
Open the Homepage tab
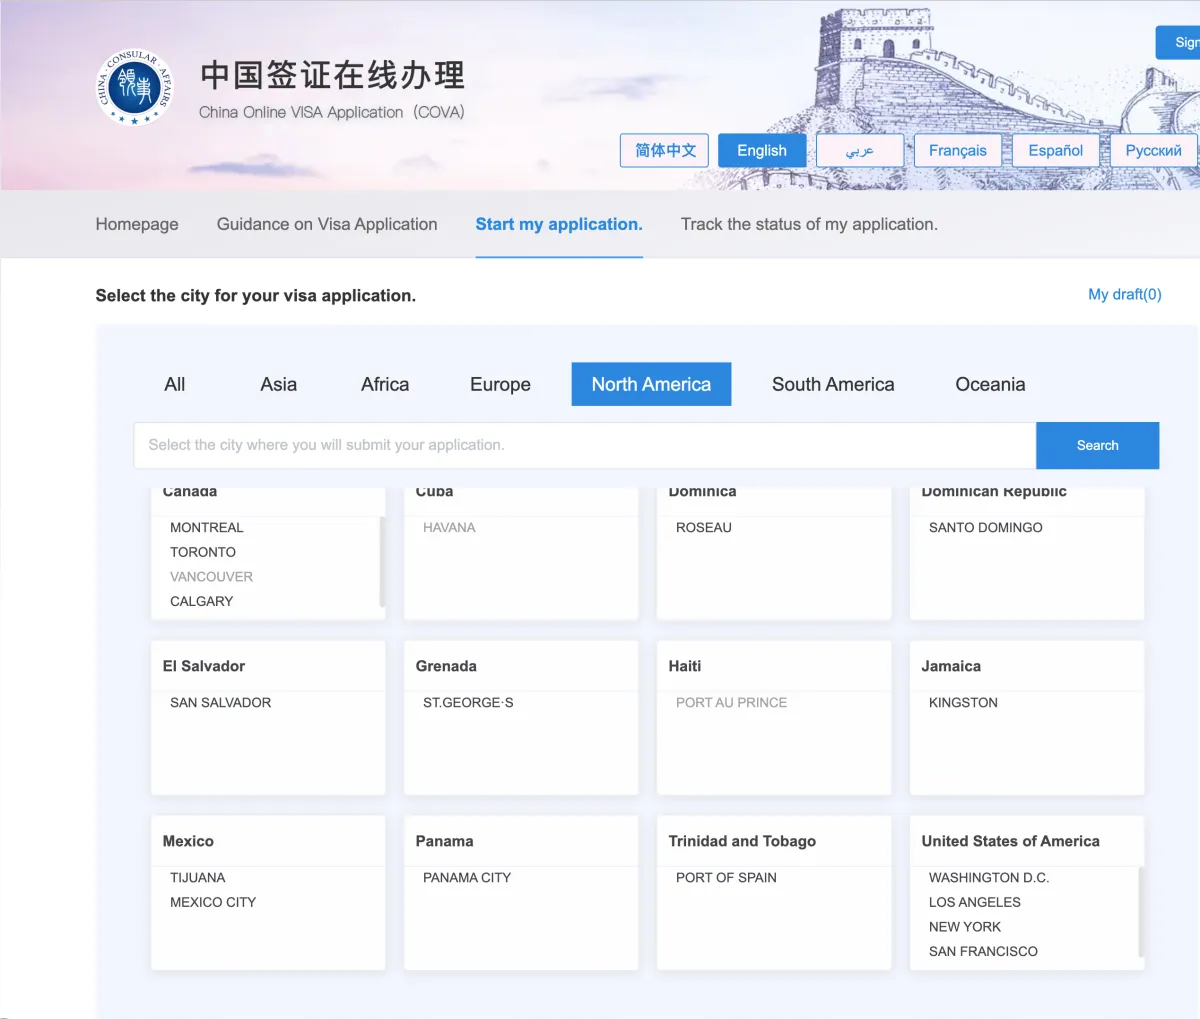(136, 224)
